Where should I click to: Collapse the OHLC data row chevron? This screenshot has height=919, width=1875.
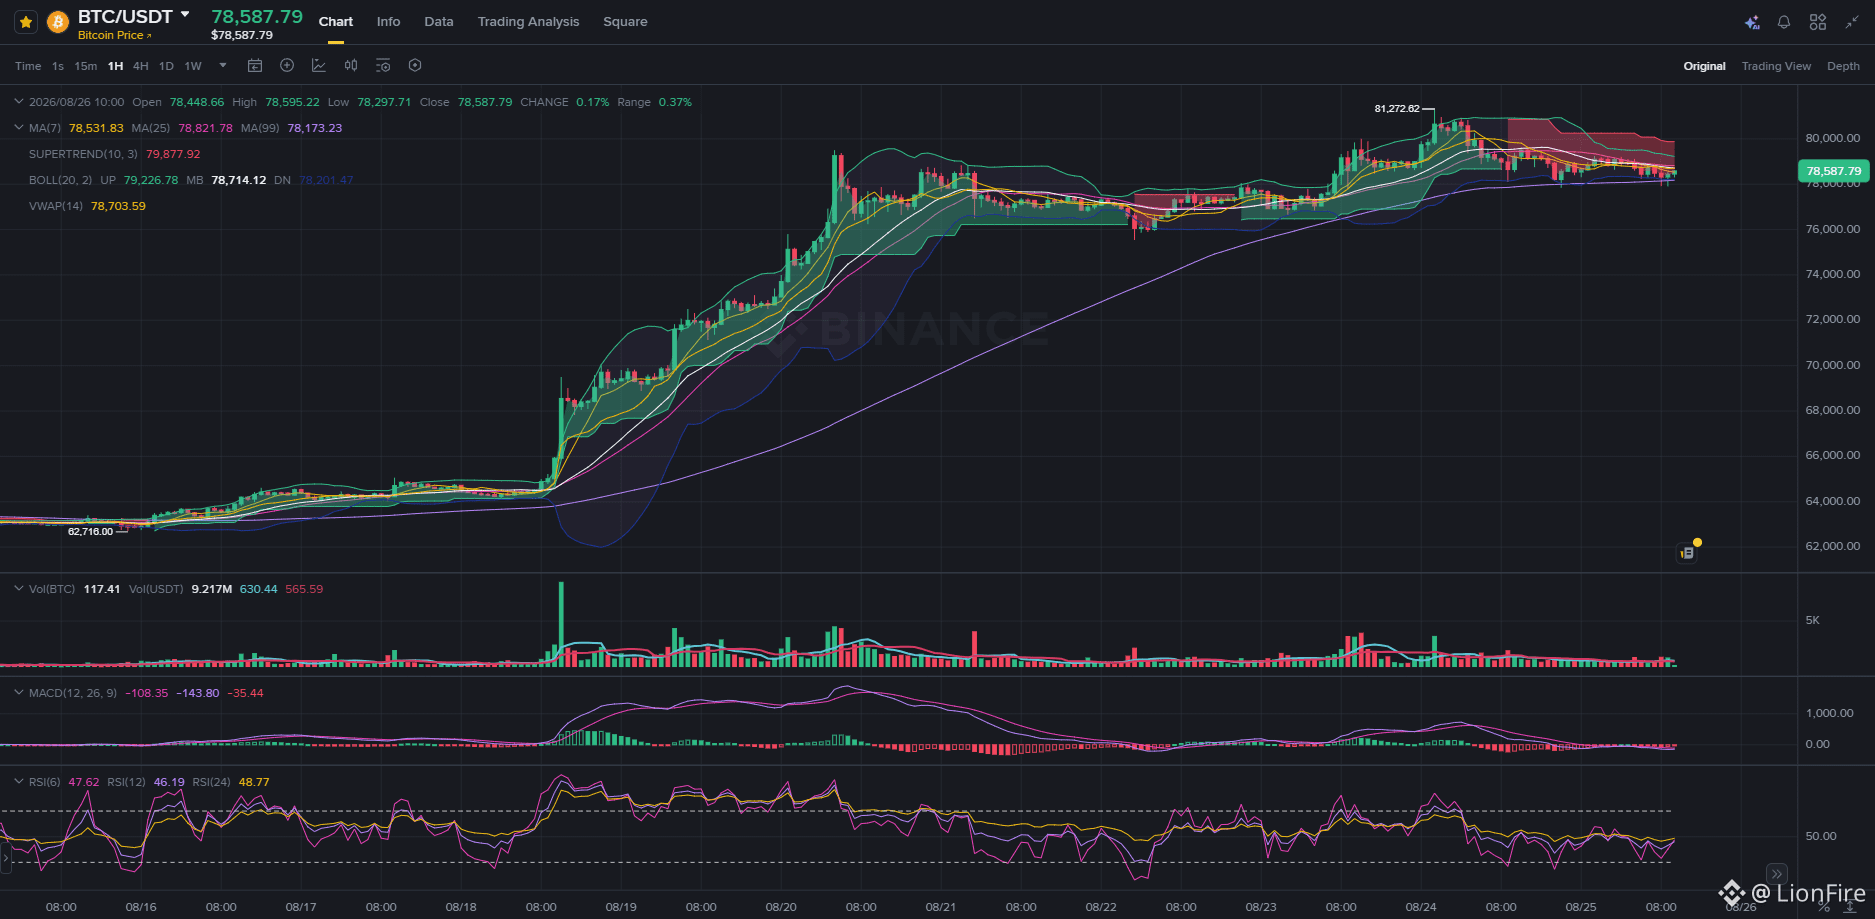[19, 102]
